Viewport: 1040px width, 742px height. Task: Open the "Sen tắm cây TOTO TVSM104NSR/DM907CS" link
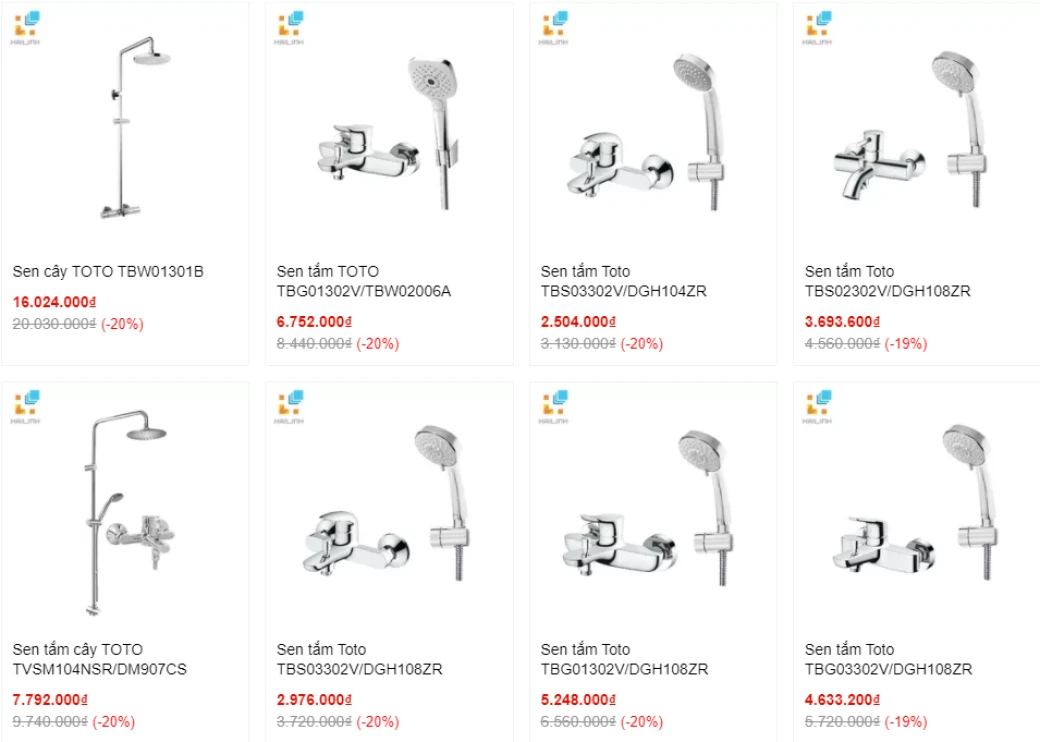pos(99,659)
